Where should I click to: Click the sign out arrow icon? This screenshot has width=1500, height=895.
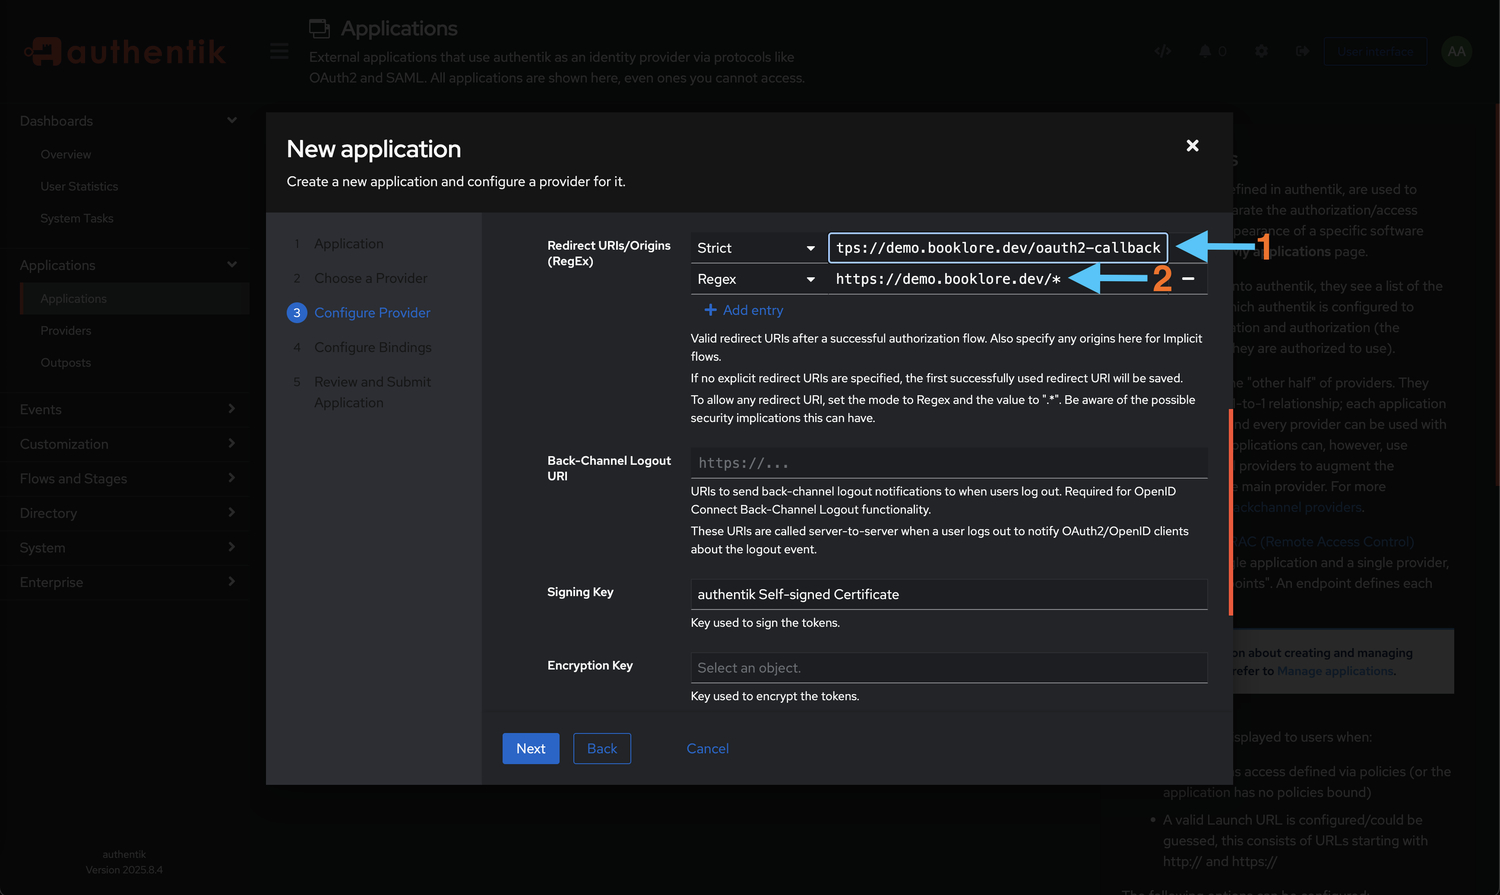1302,51
